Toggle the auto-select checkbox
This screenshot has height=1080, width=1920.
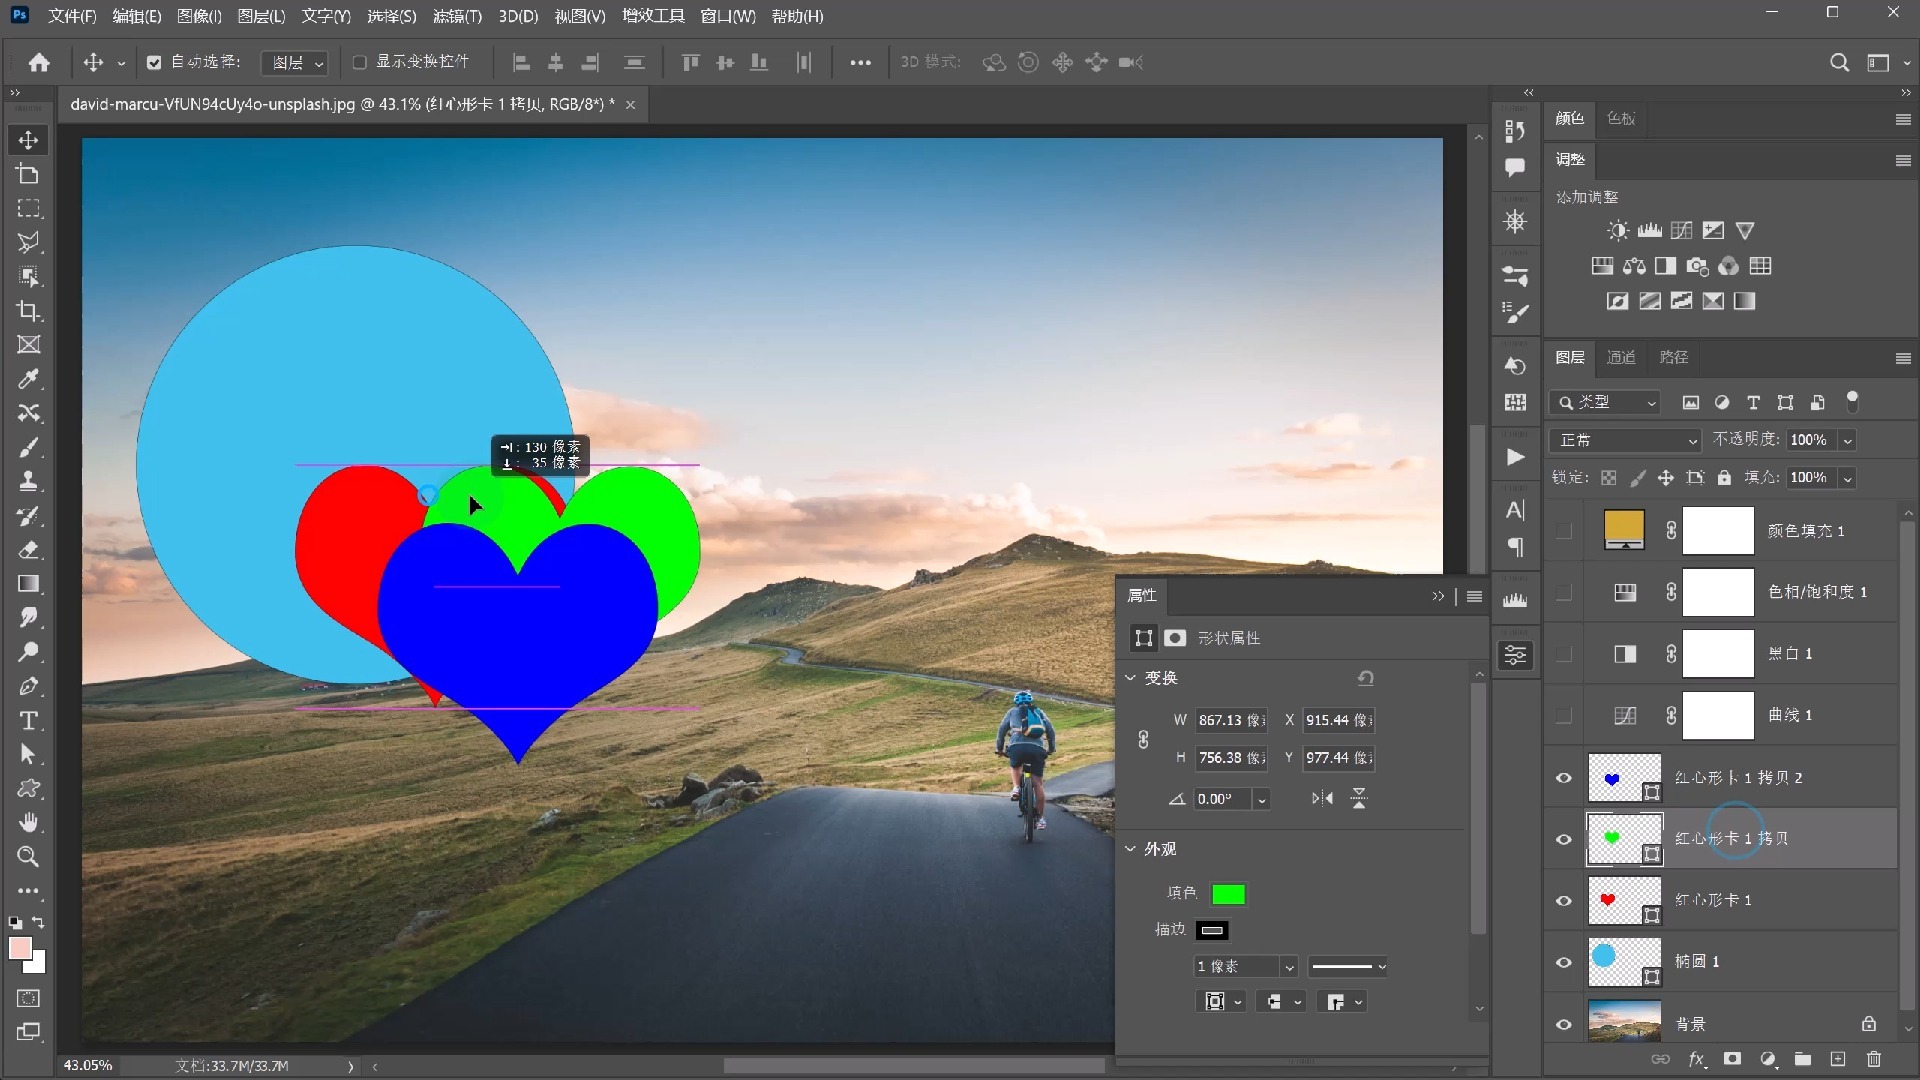pos(154,62)
